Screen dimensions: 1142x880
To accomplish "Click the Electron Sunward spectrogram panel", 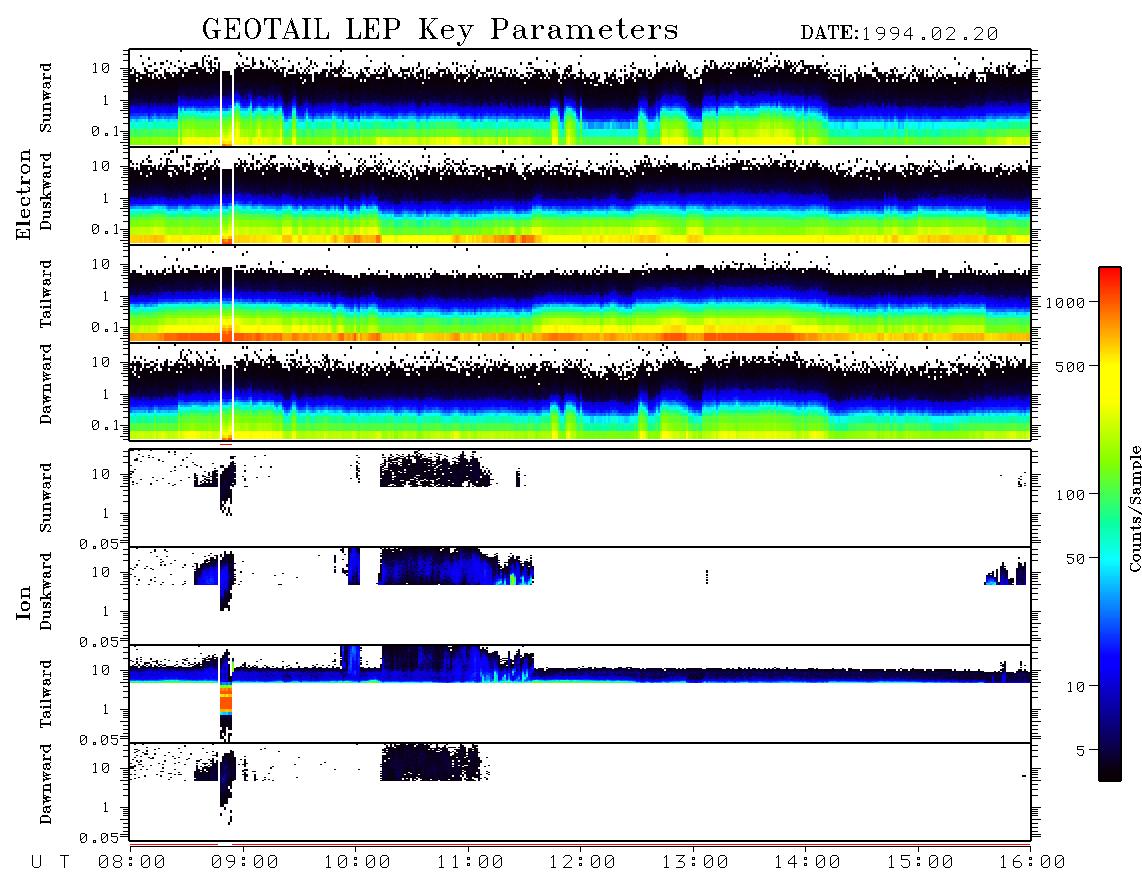I will (580, 98).
